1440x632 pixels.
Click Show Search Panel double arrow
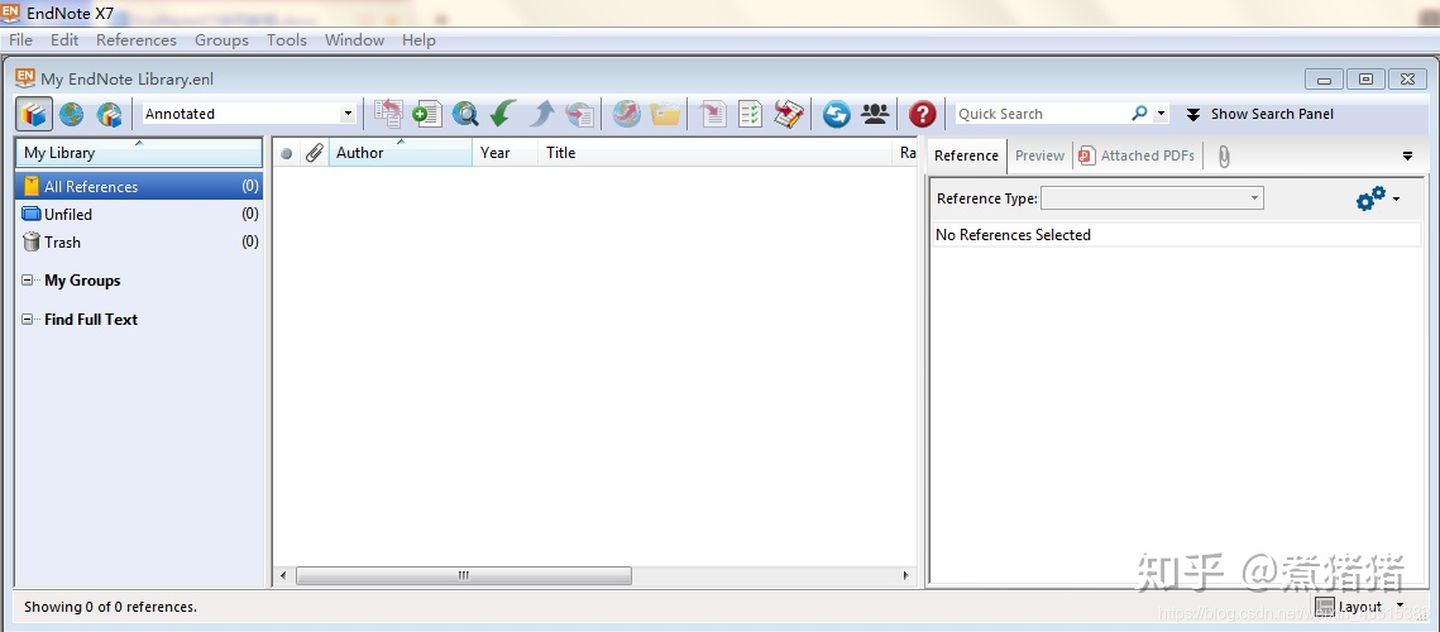(1193, 114)
